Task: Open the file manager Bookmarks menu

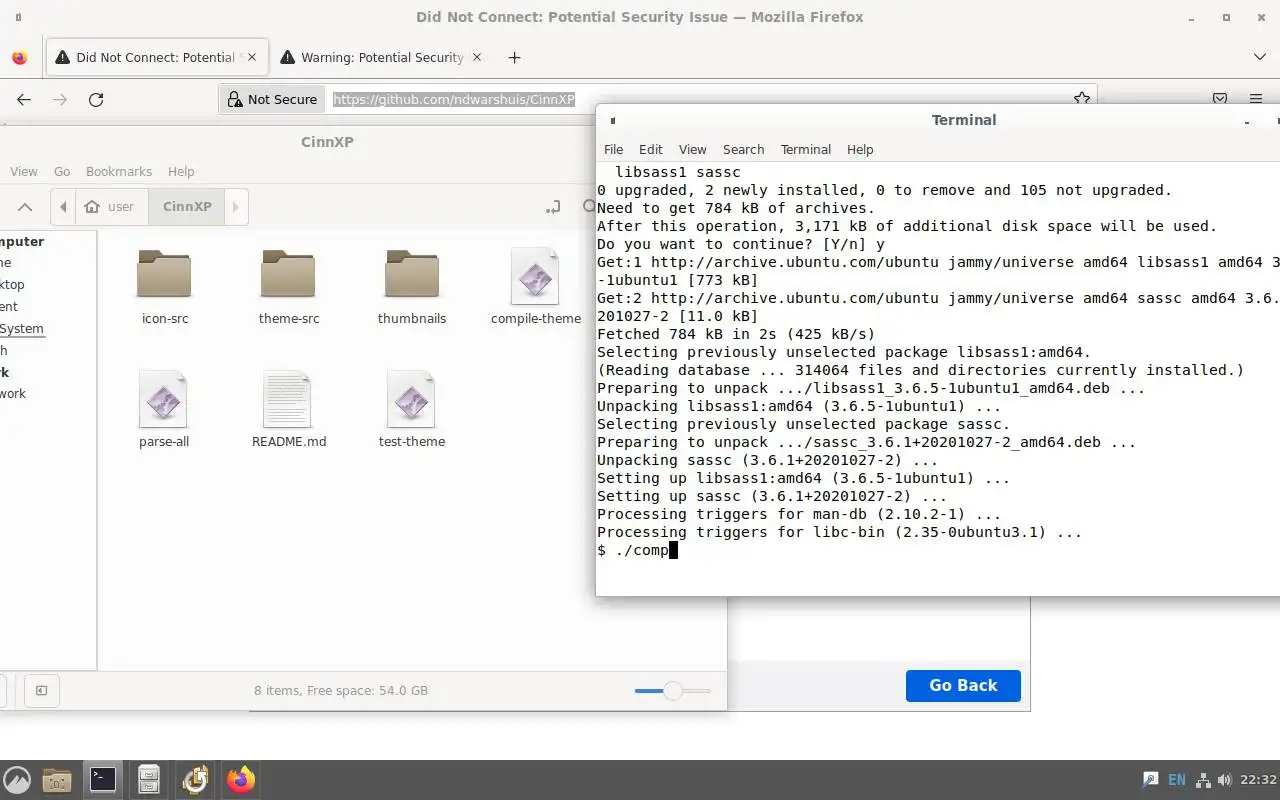Action: tap(119, 172)
